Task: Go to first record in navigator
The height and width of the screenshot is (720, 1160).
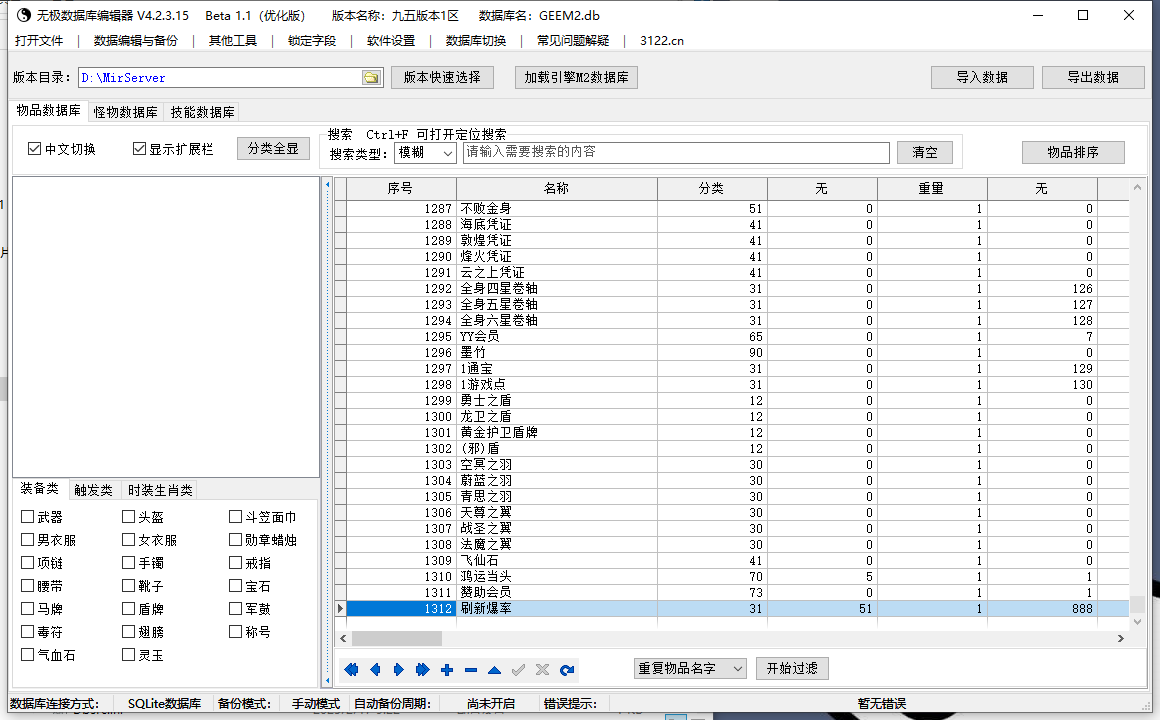Action: tap(351, 670)
